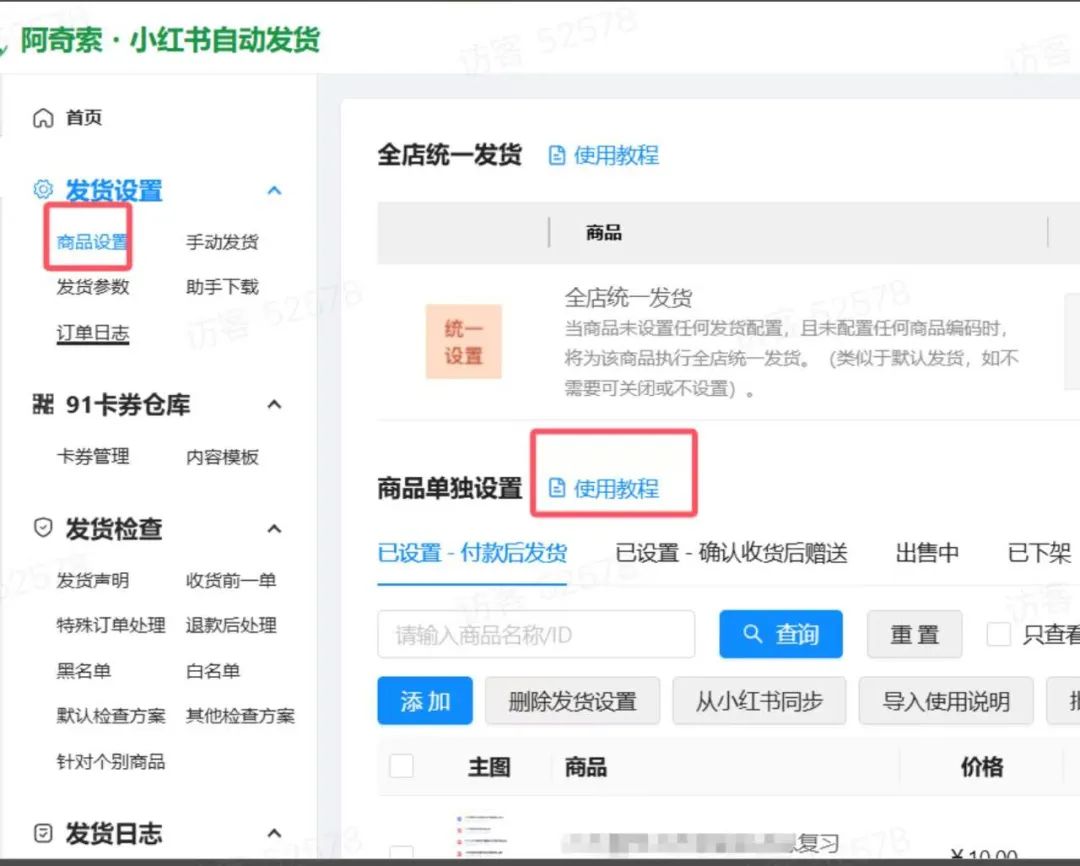Screen dimensions: 1080x866
Task: Open 使用教程 link beside 全店统一发货
Action: click(x=616, y=156)
